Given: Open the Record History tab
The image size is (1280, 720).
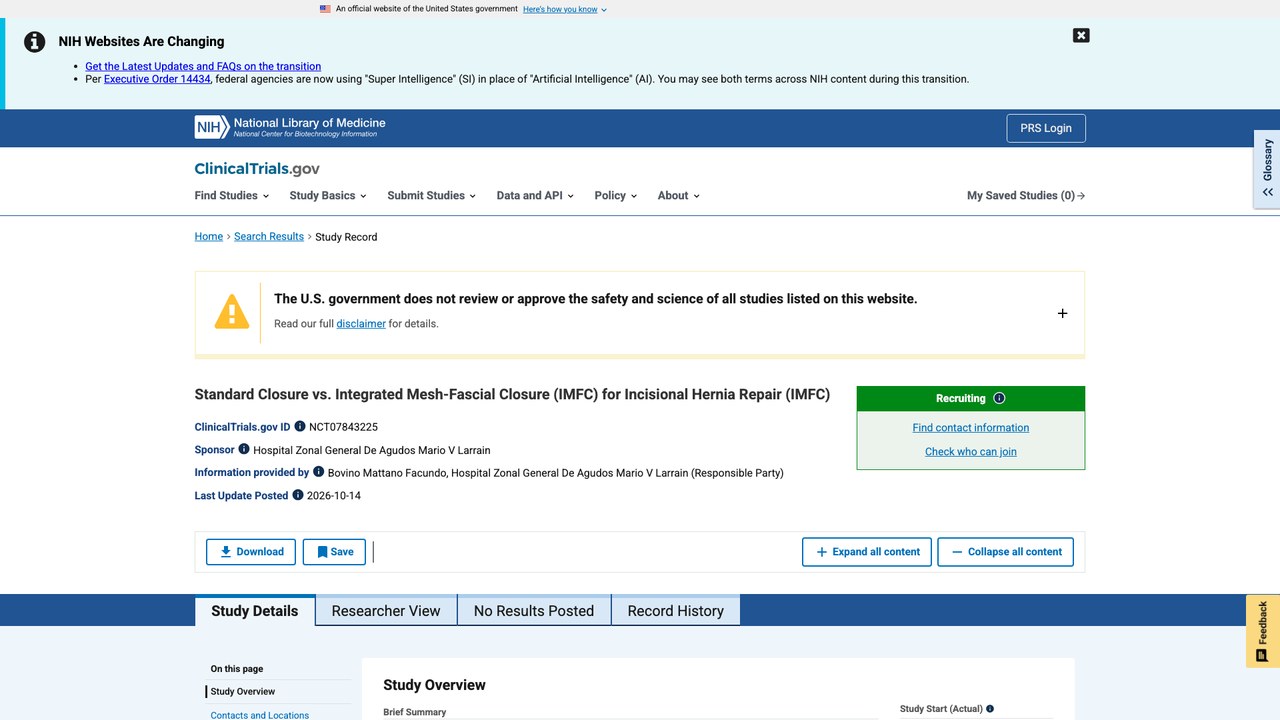Looking at the screenshot, I should pos(676,611).
